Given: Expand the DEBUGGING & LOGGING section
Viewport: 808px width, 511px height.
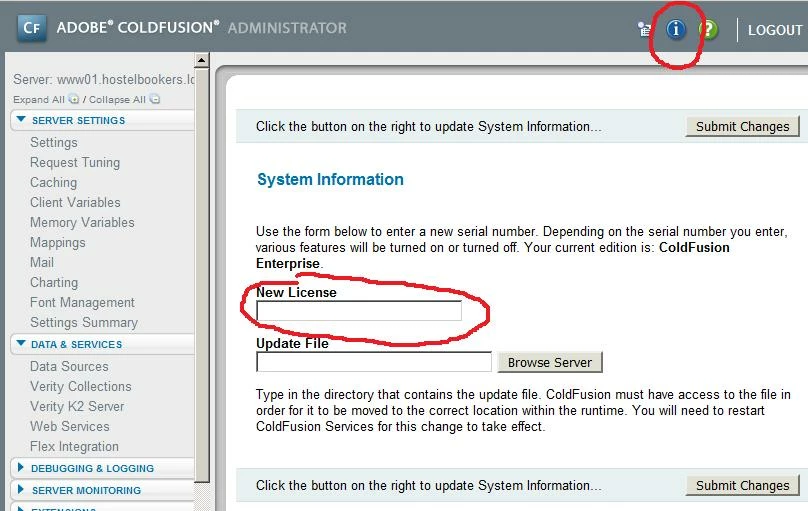Looking at the screenshot, I should pyautogui.click(x=21, y=467).
